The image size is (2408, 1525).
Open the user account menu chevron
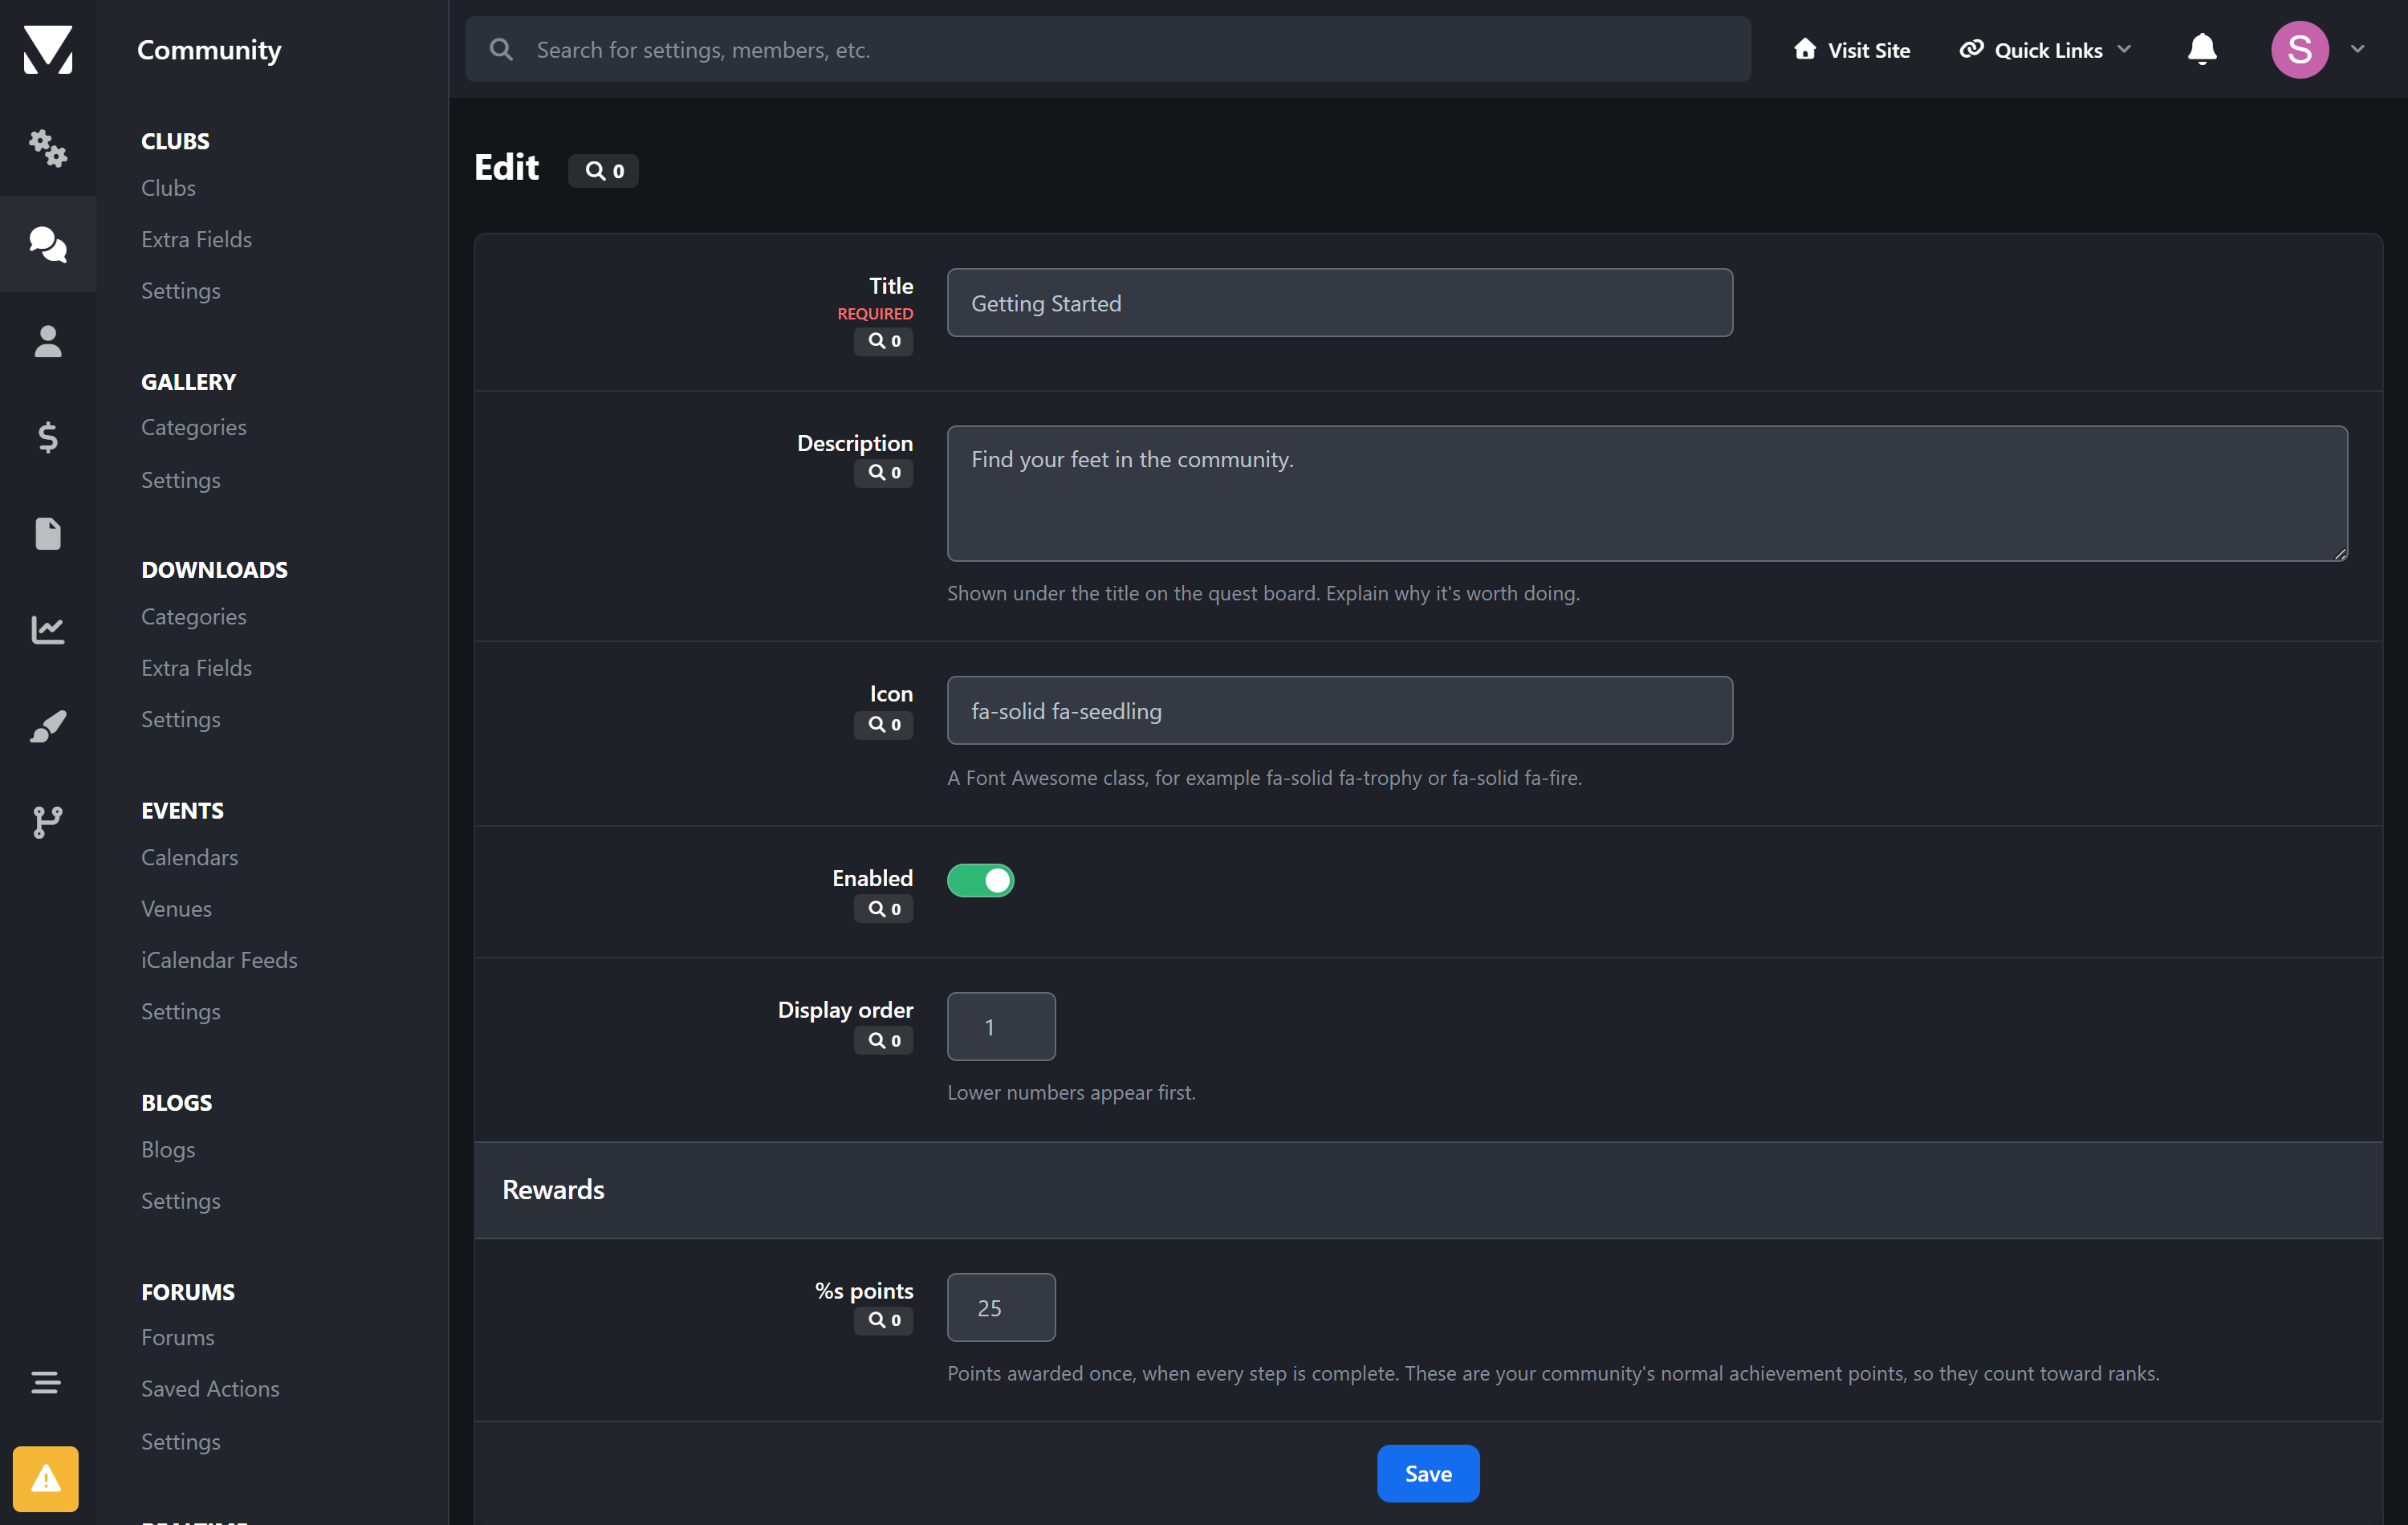[x=2357, y=49]
